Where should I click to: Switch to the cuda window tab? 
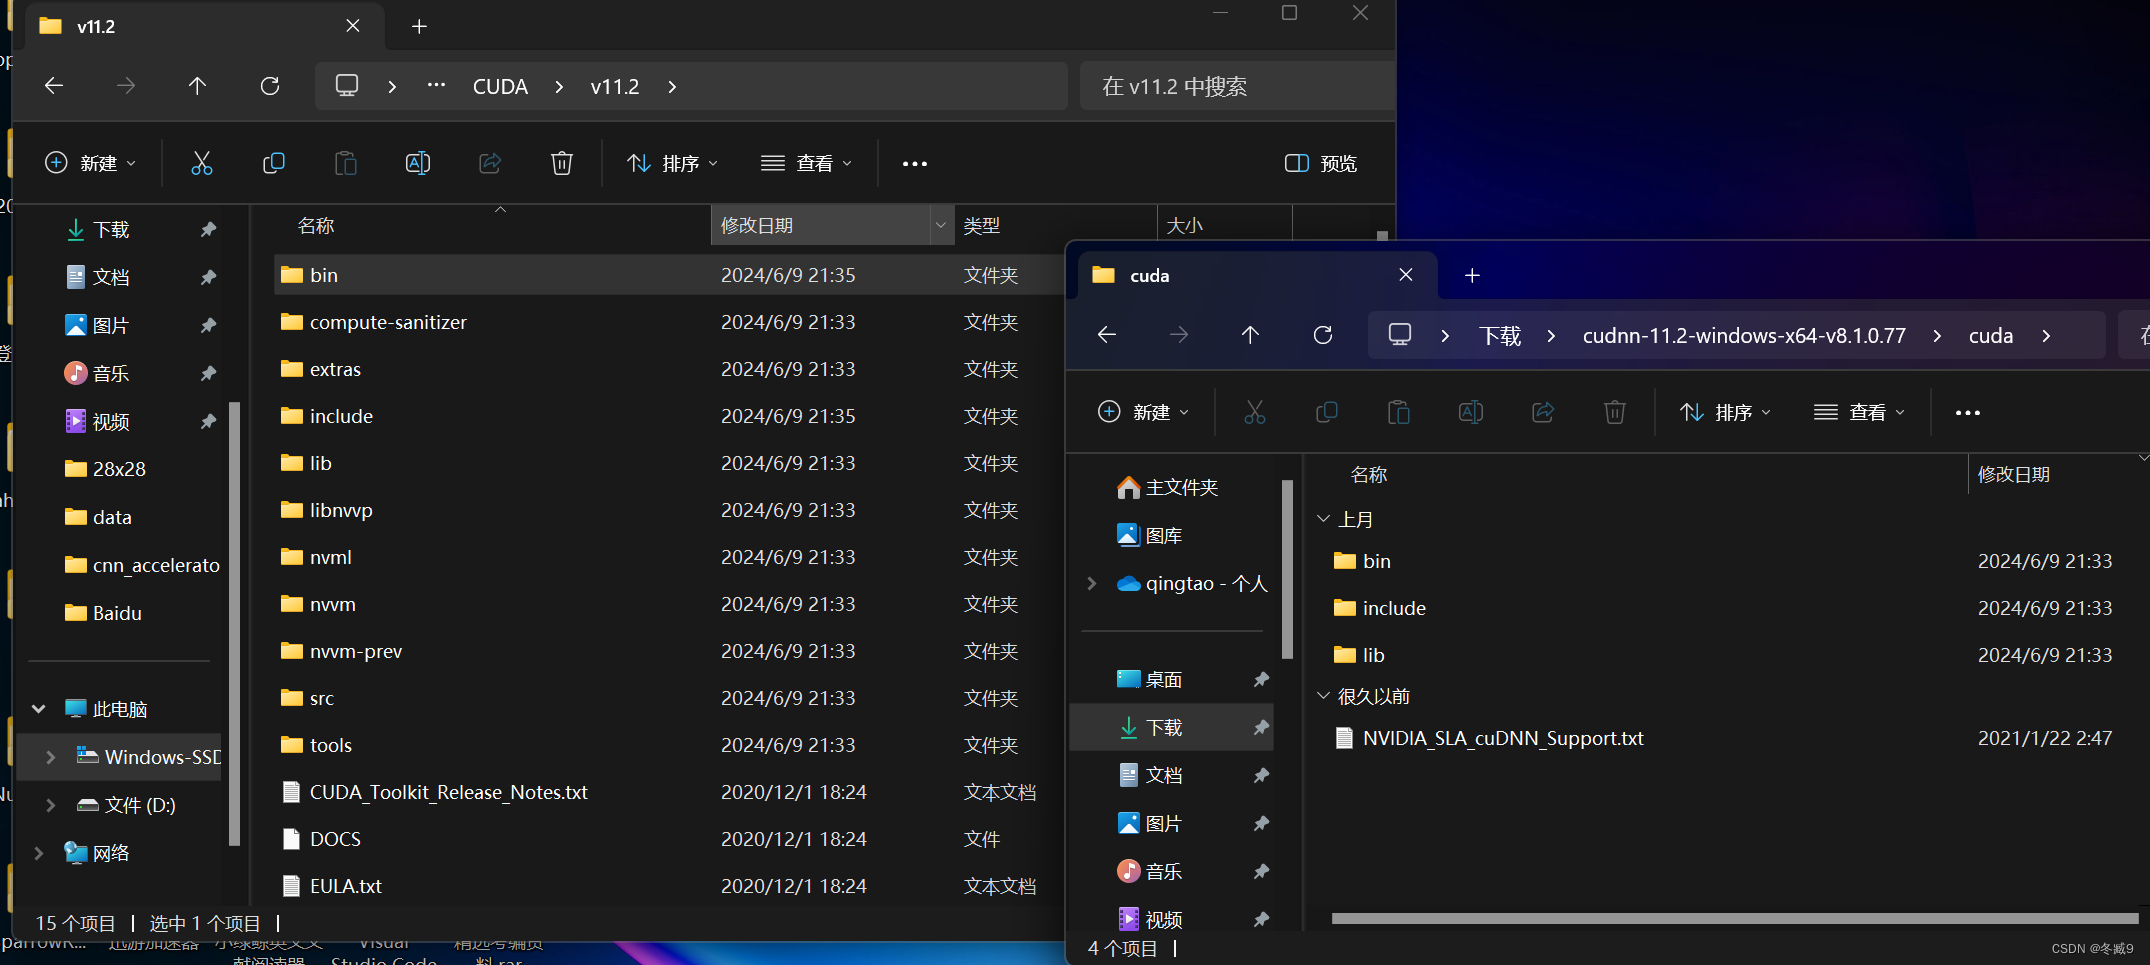click(1150, 275)
